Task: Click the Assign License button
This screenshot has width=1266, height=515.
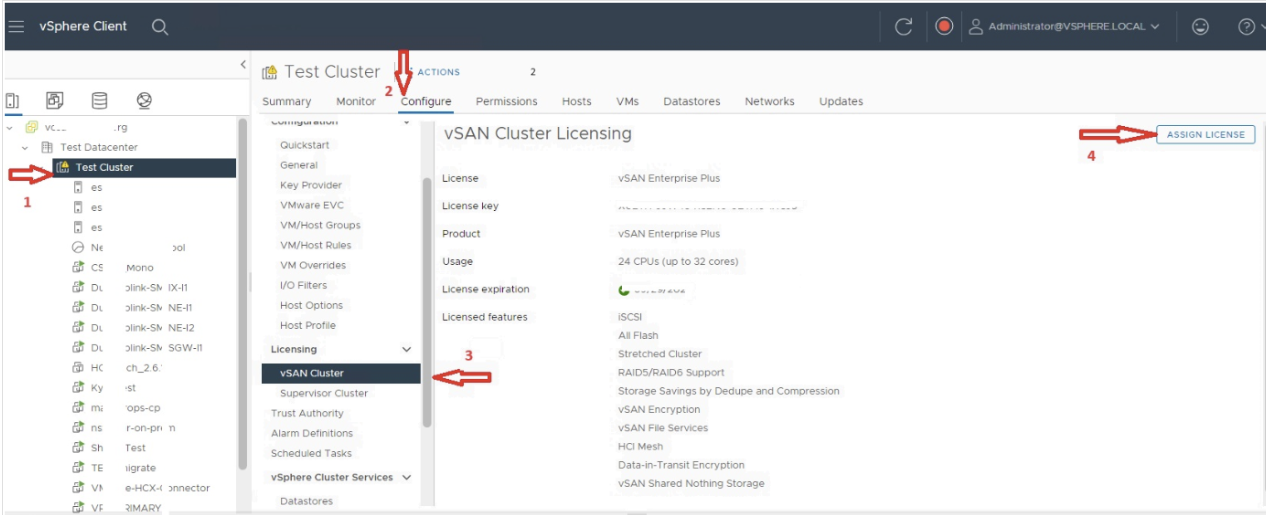Action: [x=1205, y=135]
